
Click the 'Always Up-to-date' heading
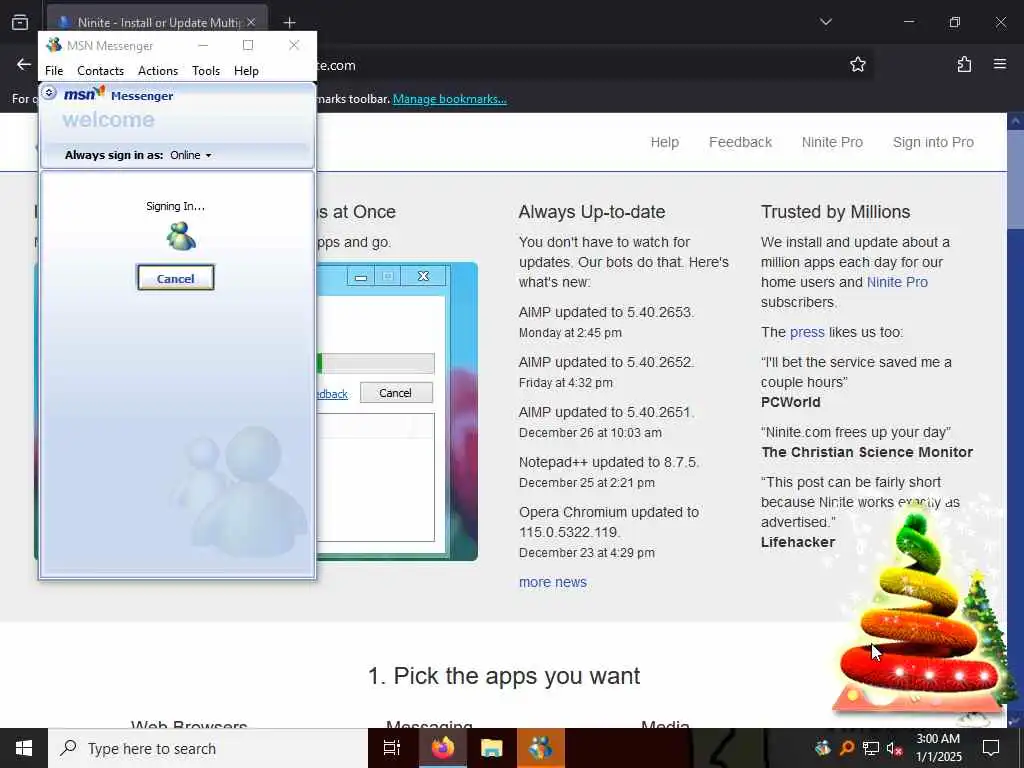click(x=592, y=212)
